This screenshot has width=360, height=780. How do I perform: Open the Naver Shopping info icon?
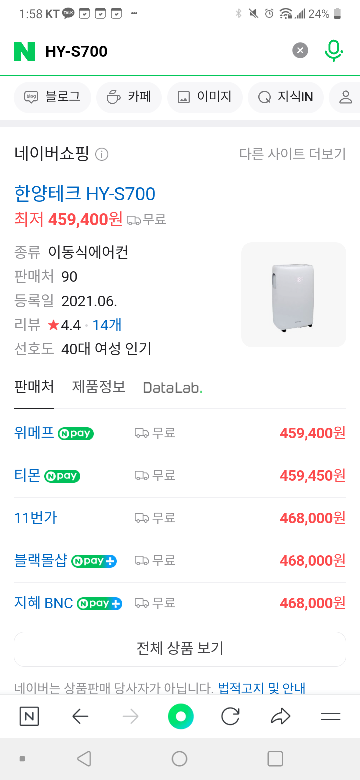point(101,155)
